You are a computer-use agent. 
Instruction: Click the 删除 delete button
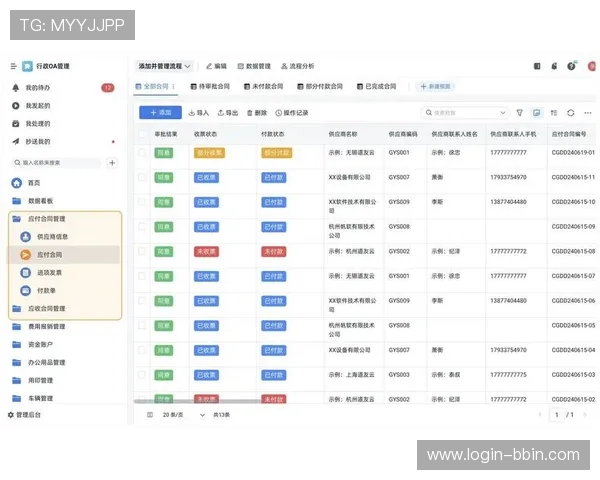click(x=257, y=113)
